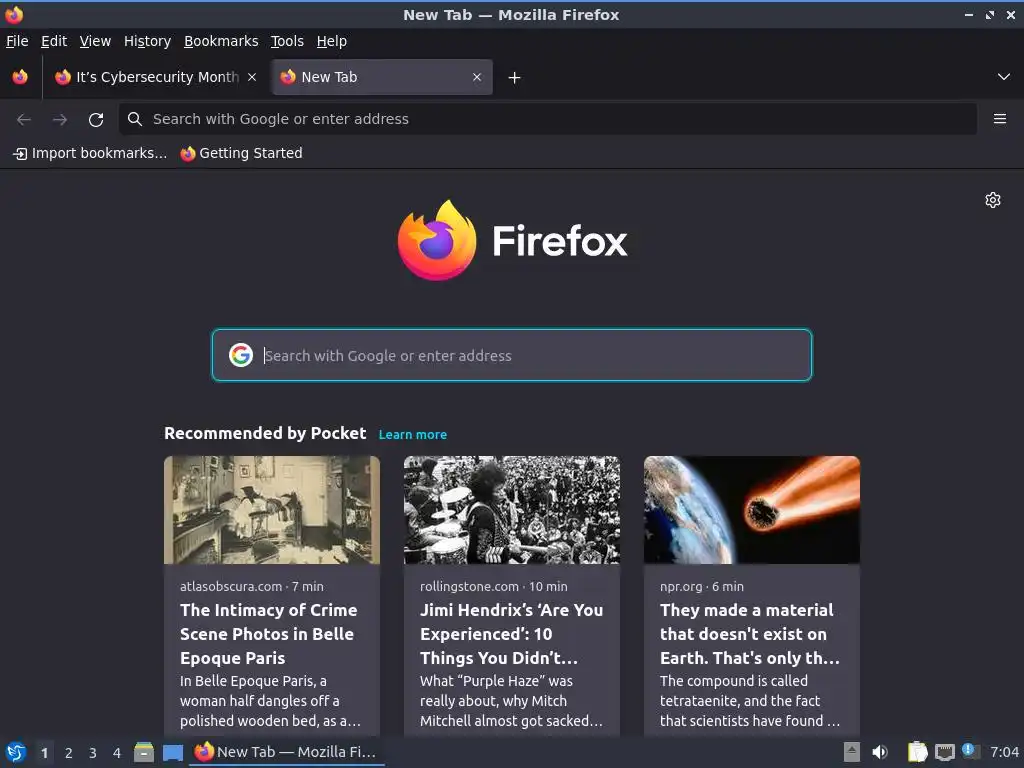
Task: Switch to workspace 2 in taskbar
Action: pos(69,753)
